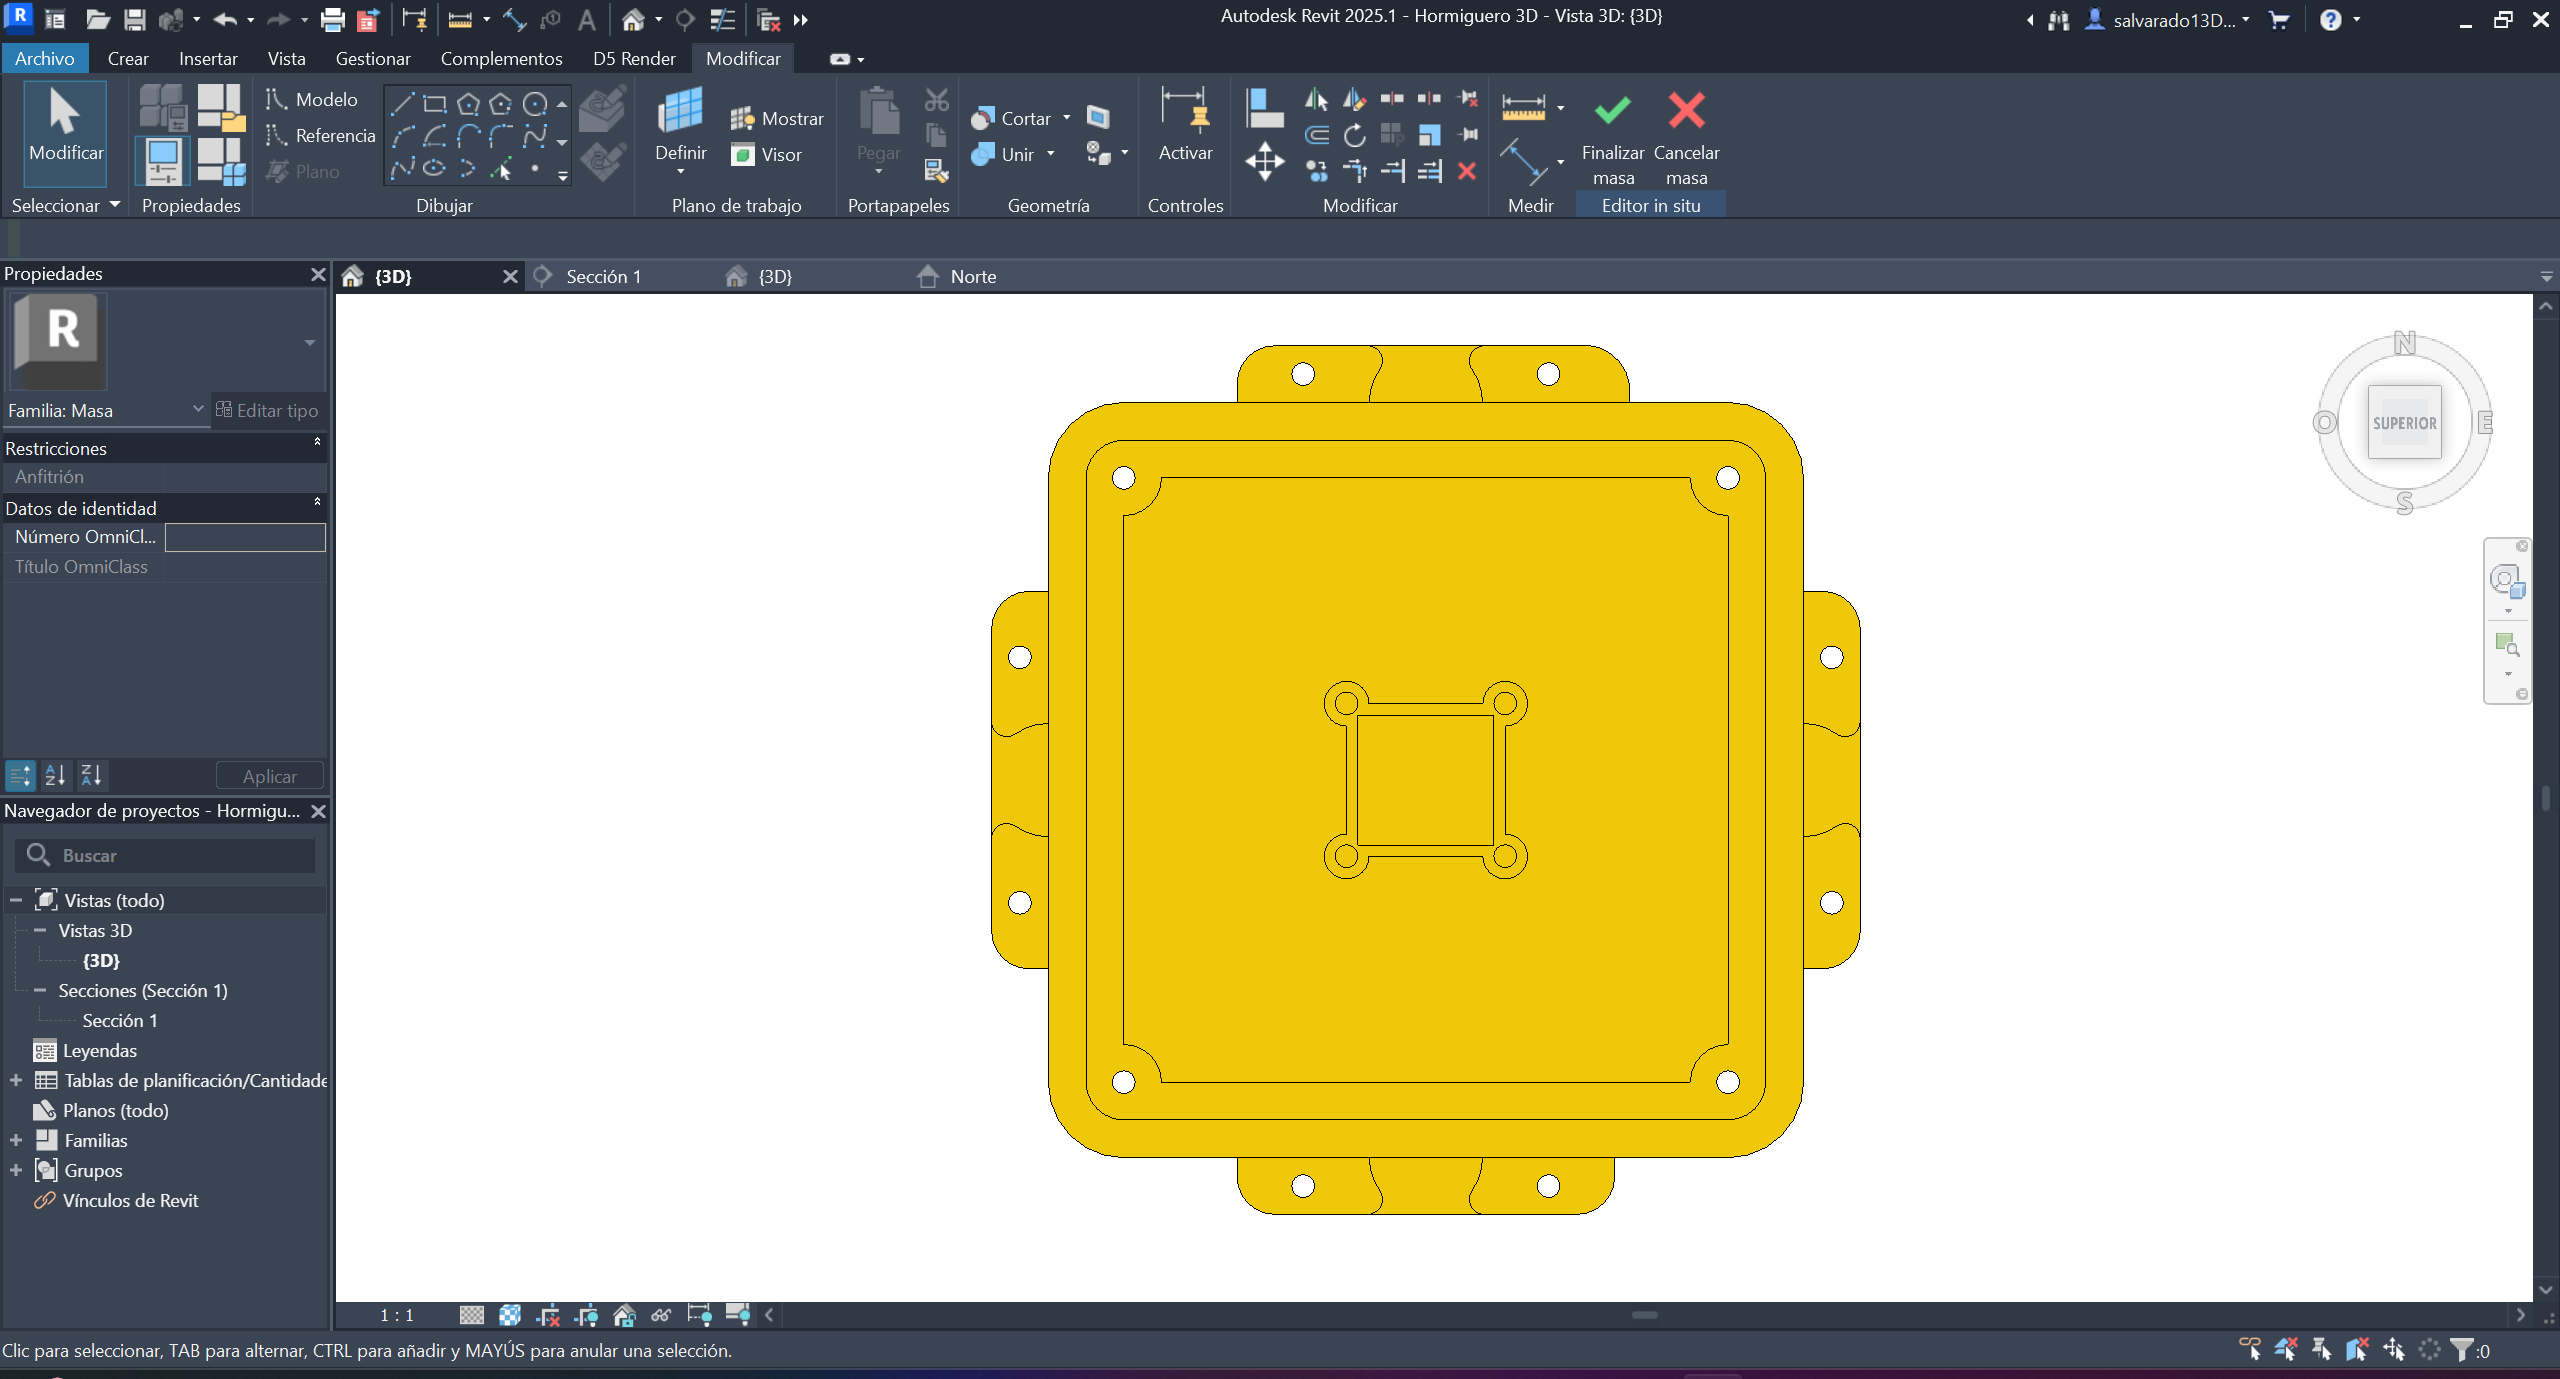Viewport: 2560px width, 1379px height.
Task: Toggle the Propiedades palette button
Action: click(x=162, y=162)
